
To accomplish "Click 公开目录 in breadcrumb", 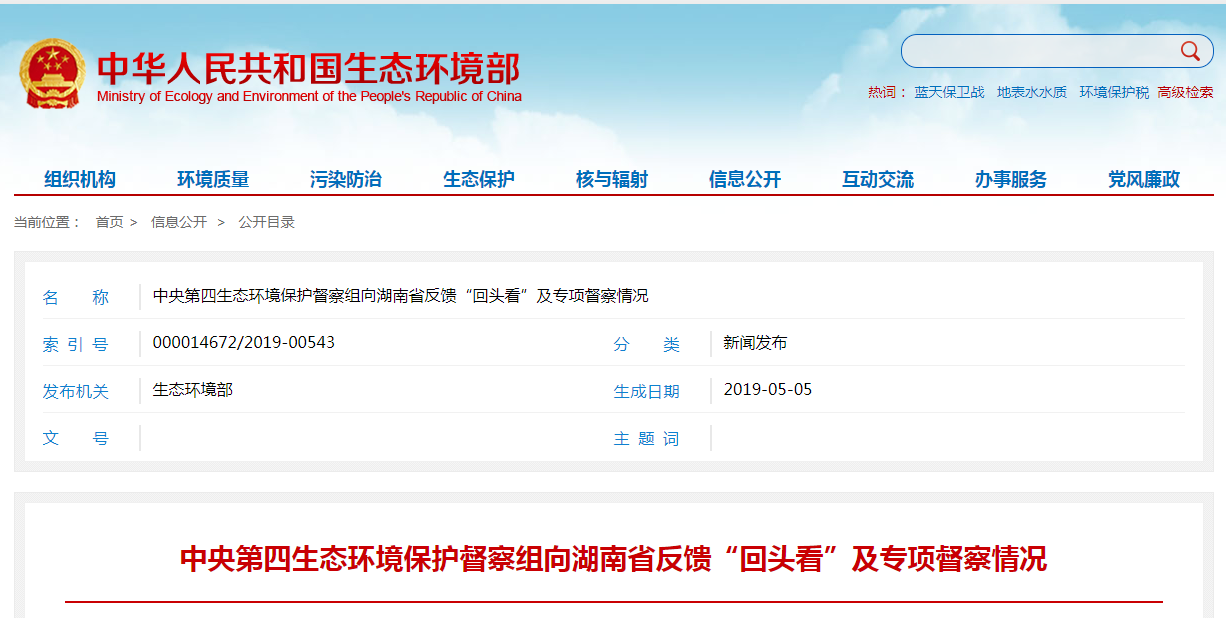I will tap(266, 222).
